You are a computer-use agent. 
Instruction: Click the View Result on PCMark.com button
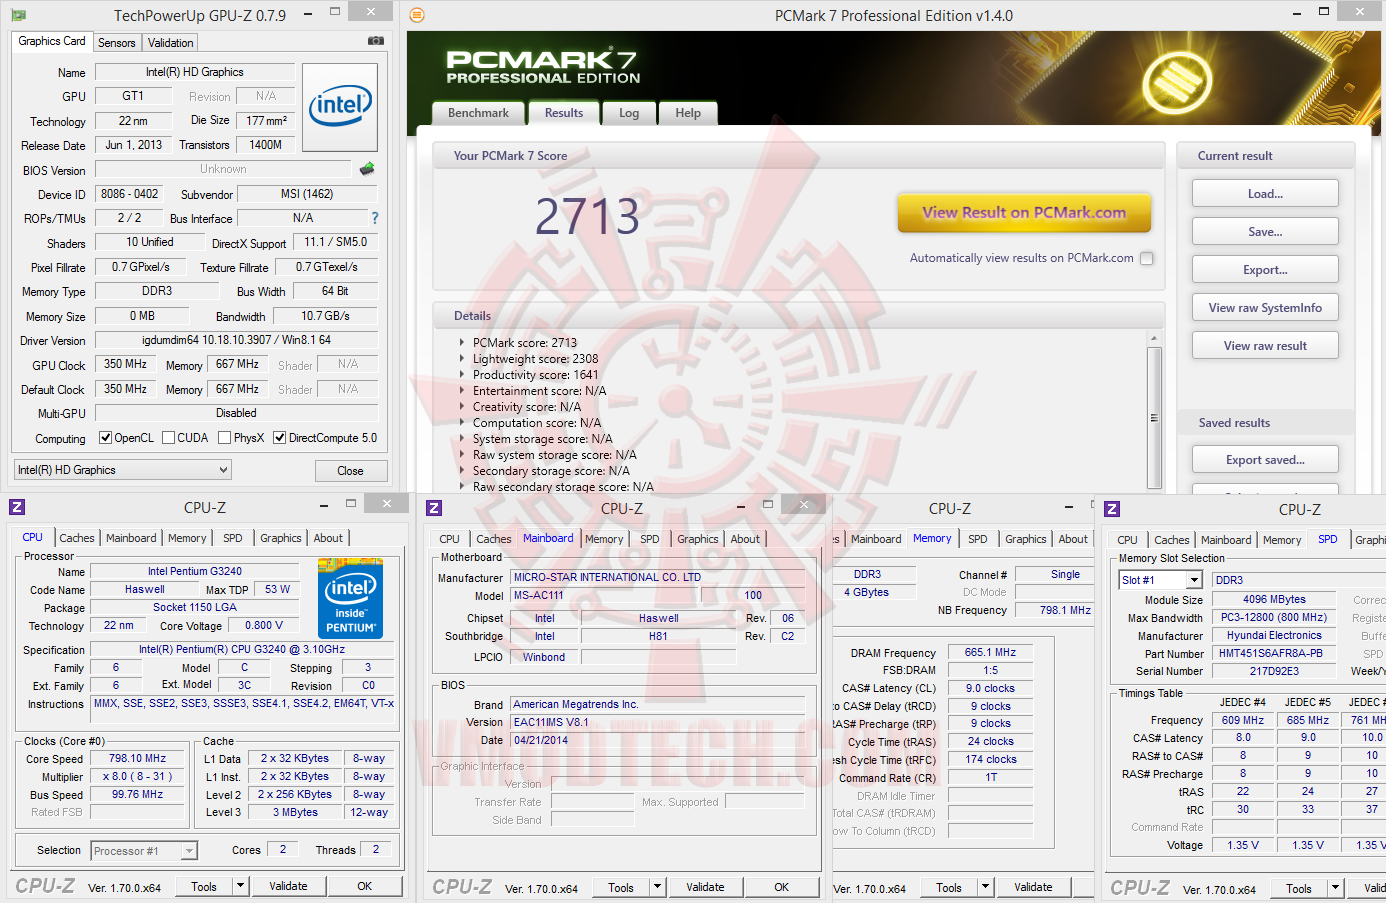pos(1024,213)
